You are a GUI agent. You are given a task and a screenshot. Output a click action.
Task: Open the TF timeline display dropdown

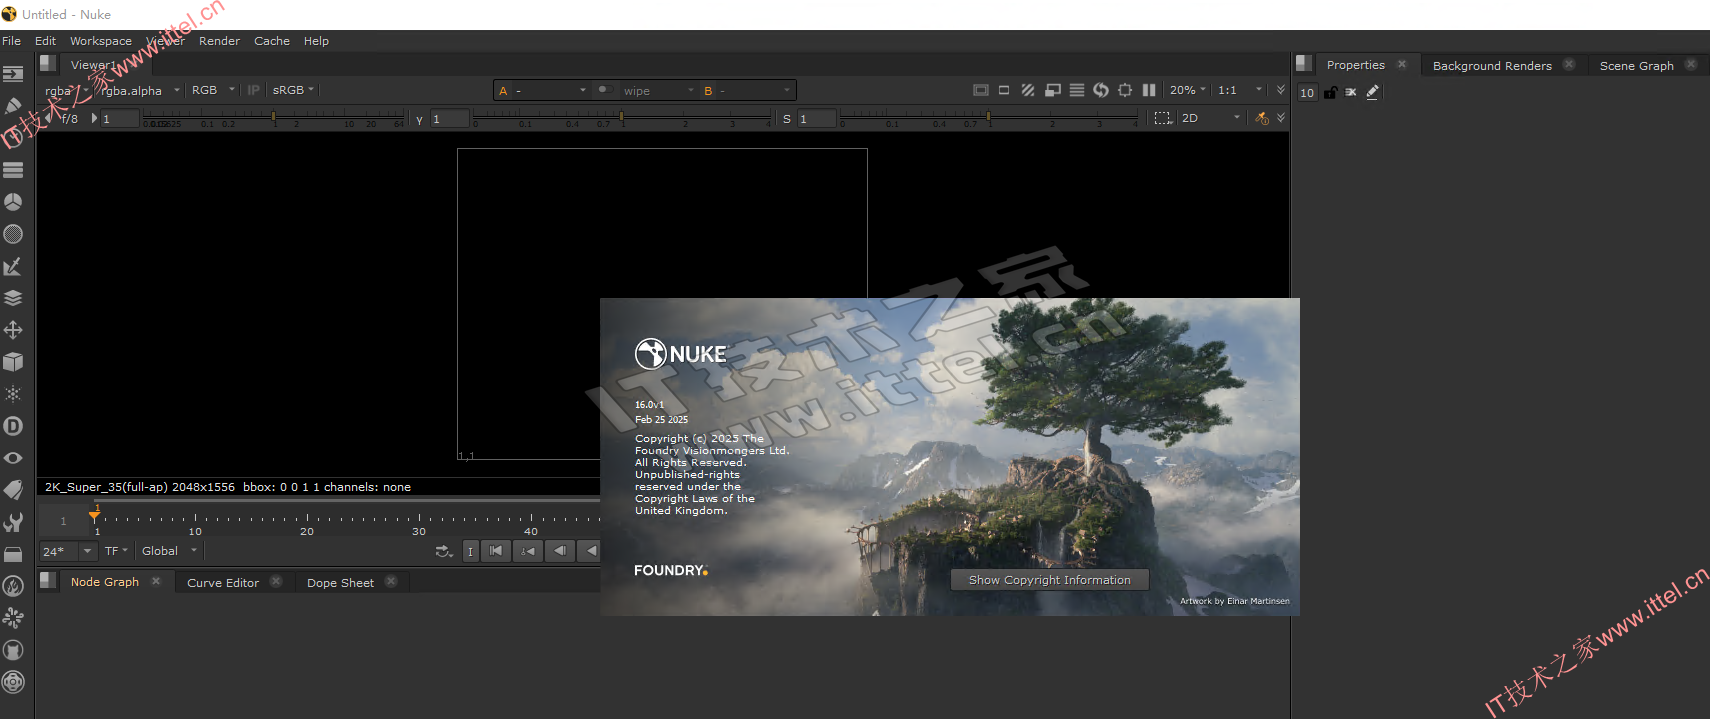(x=116, y=551)
